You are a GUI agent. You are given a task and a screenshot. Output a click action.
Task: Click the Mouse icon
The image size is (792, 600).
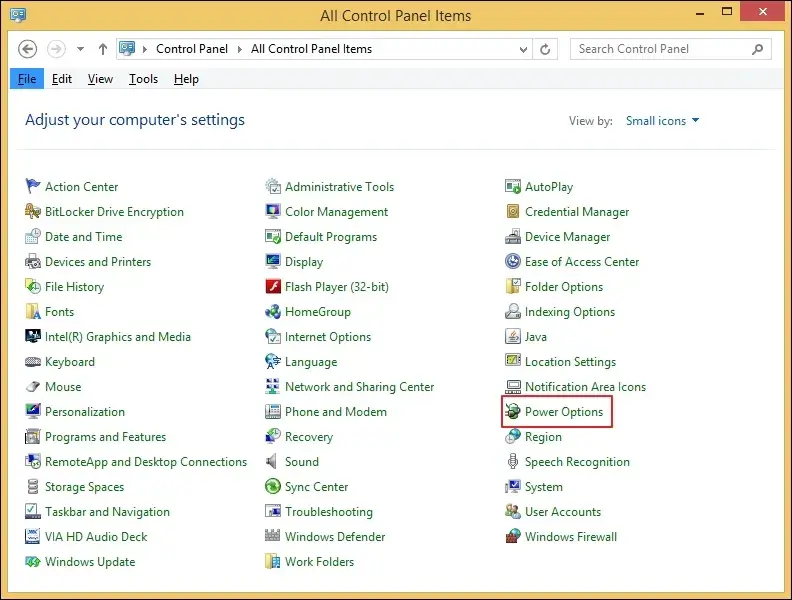pos(33,386)
